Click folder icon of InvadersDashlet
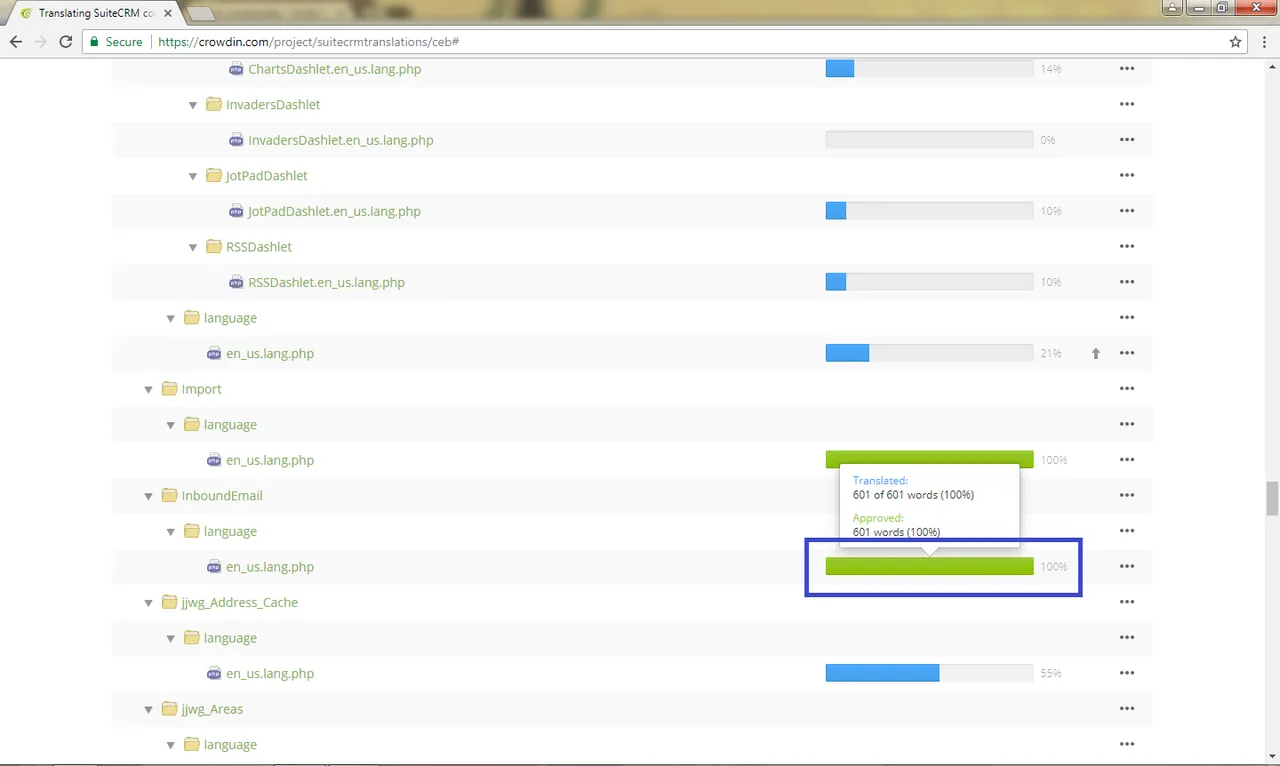1280x766 pixels. (214, 104)
